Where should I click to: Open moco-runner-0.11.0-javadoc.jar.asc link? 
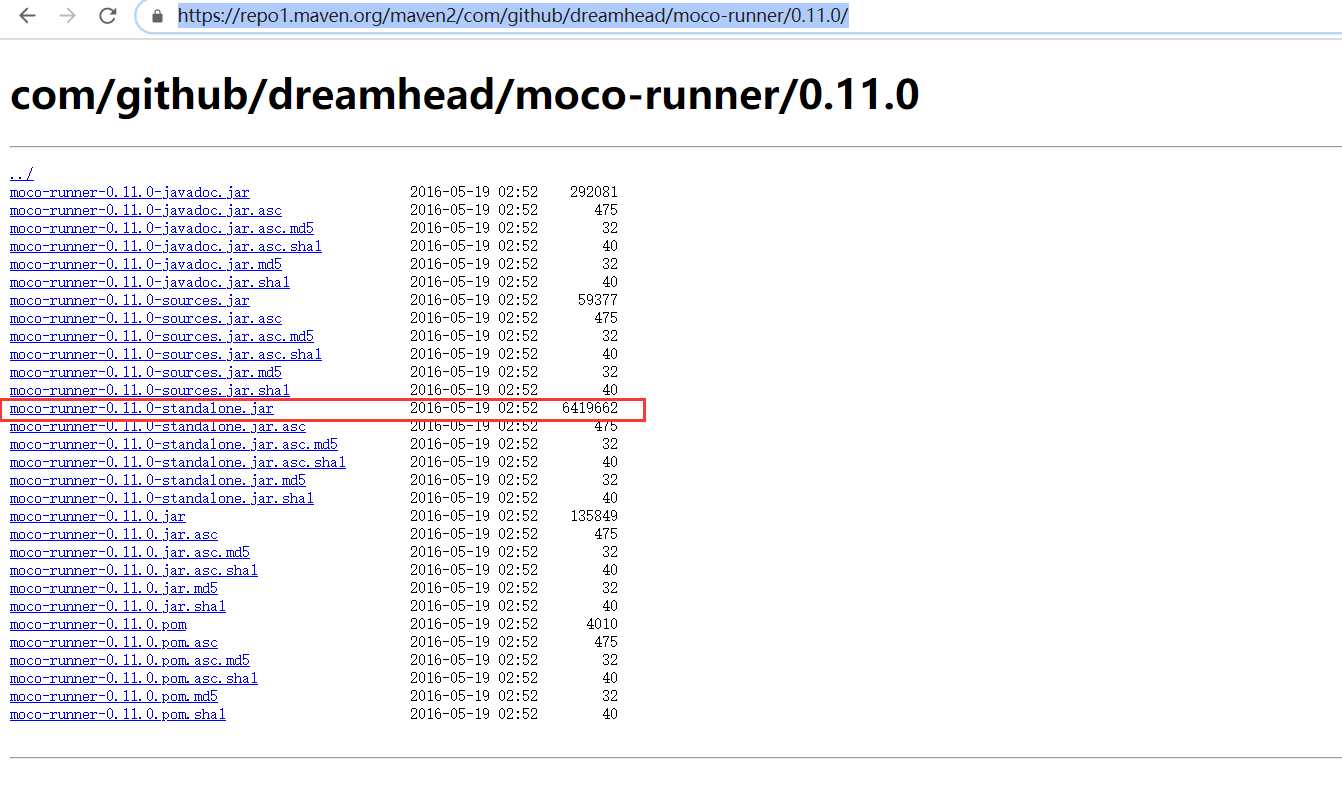click(146, 210)
